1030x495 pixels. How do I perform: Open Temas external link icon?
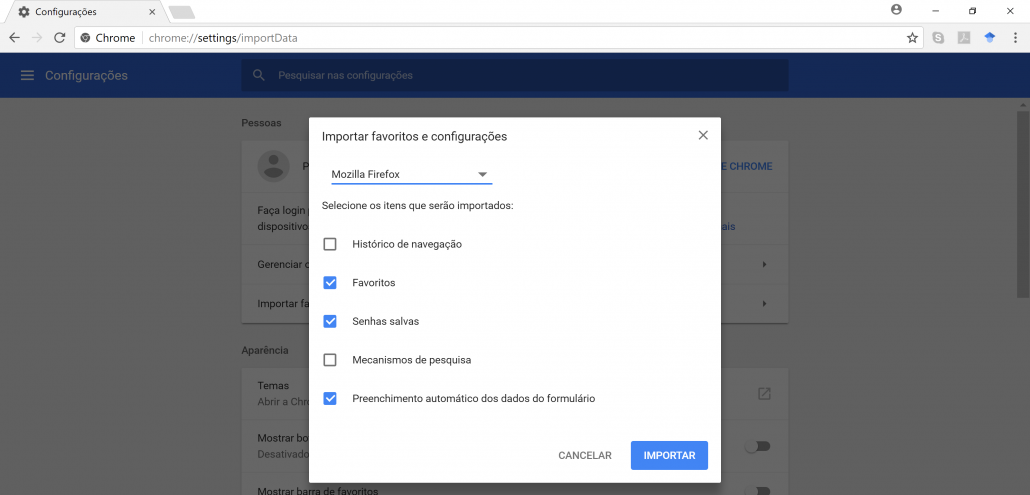click(x=764, y=393)
